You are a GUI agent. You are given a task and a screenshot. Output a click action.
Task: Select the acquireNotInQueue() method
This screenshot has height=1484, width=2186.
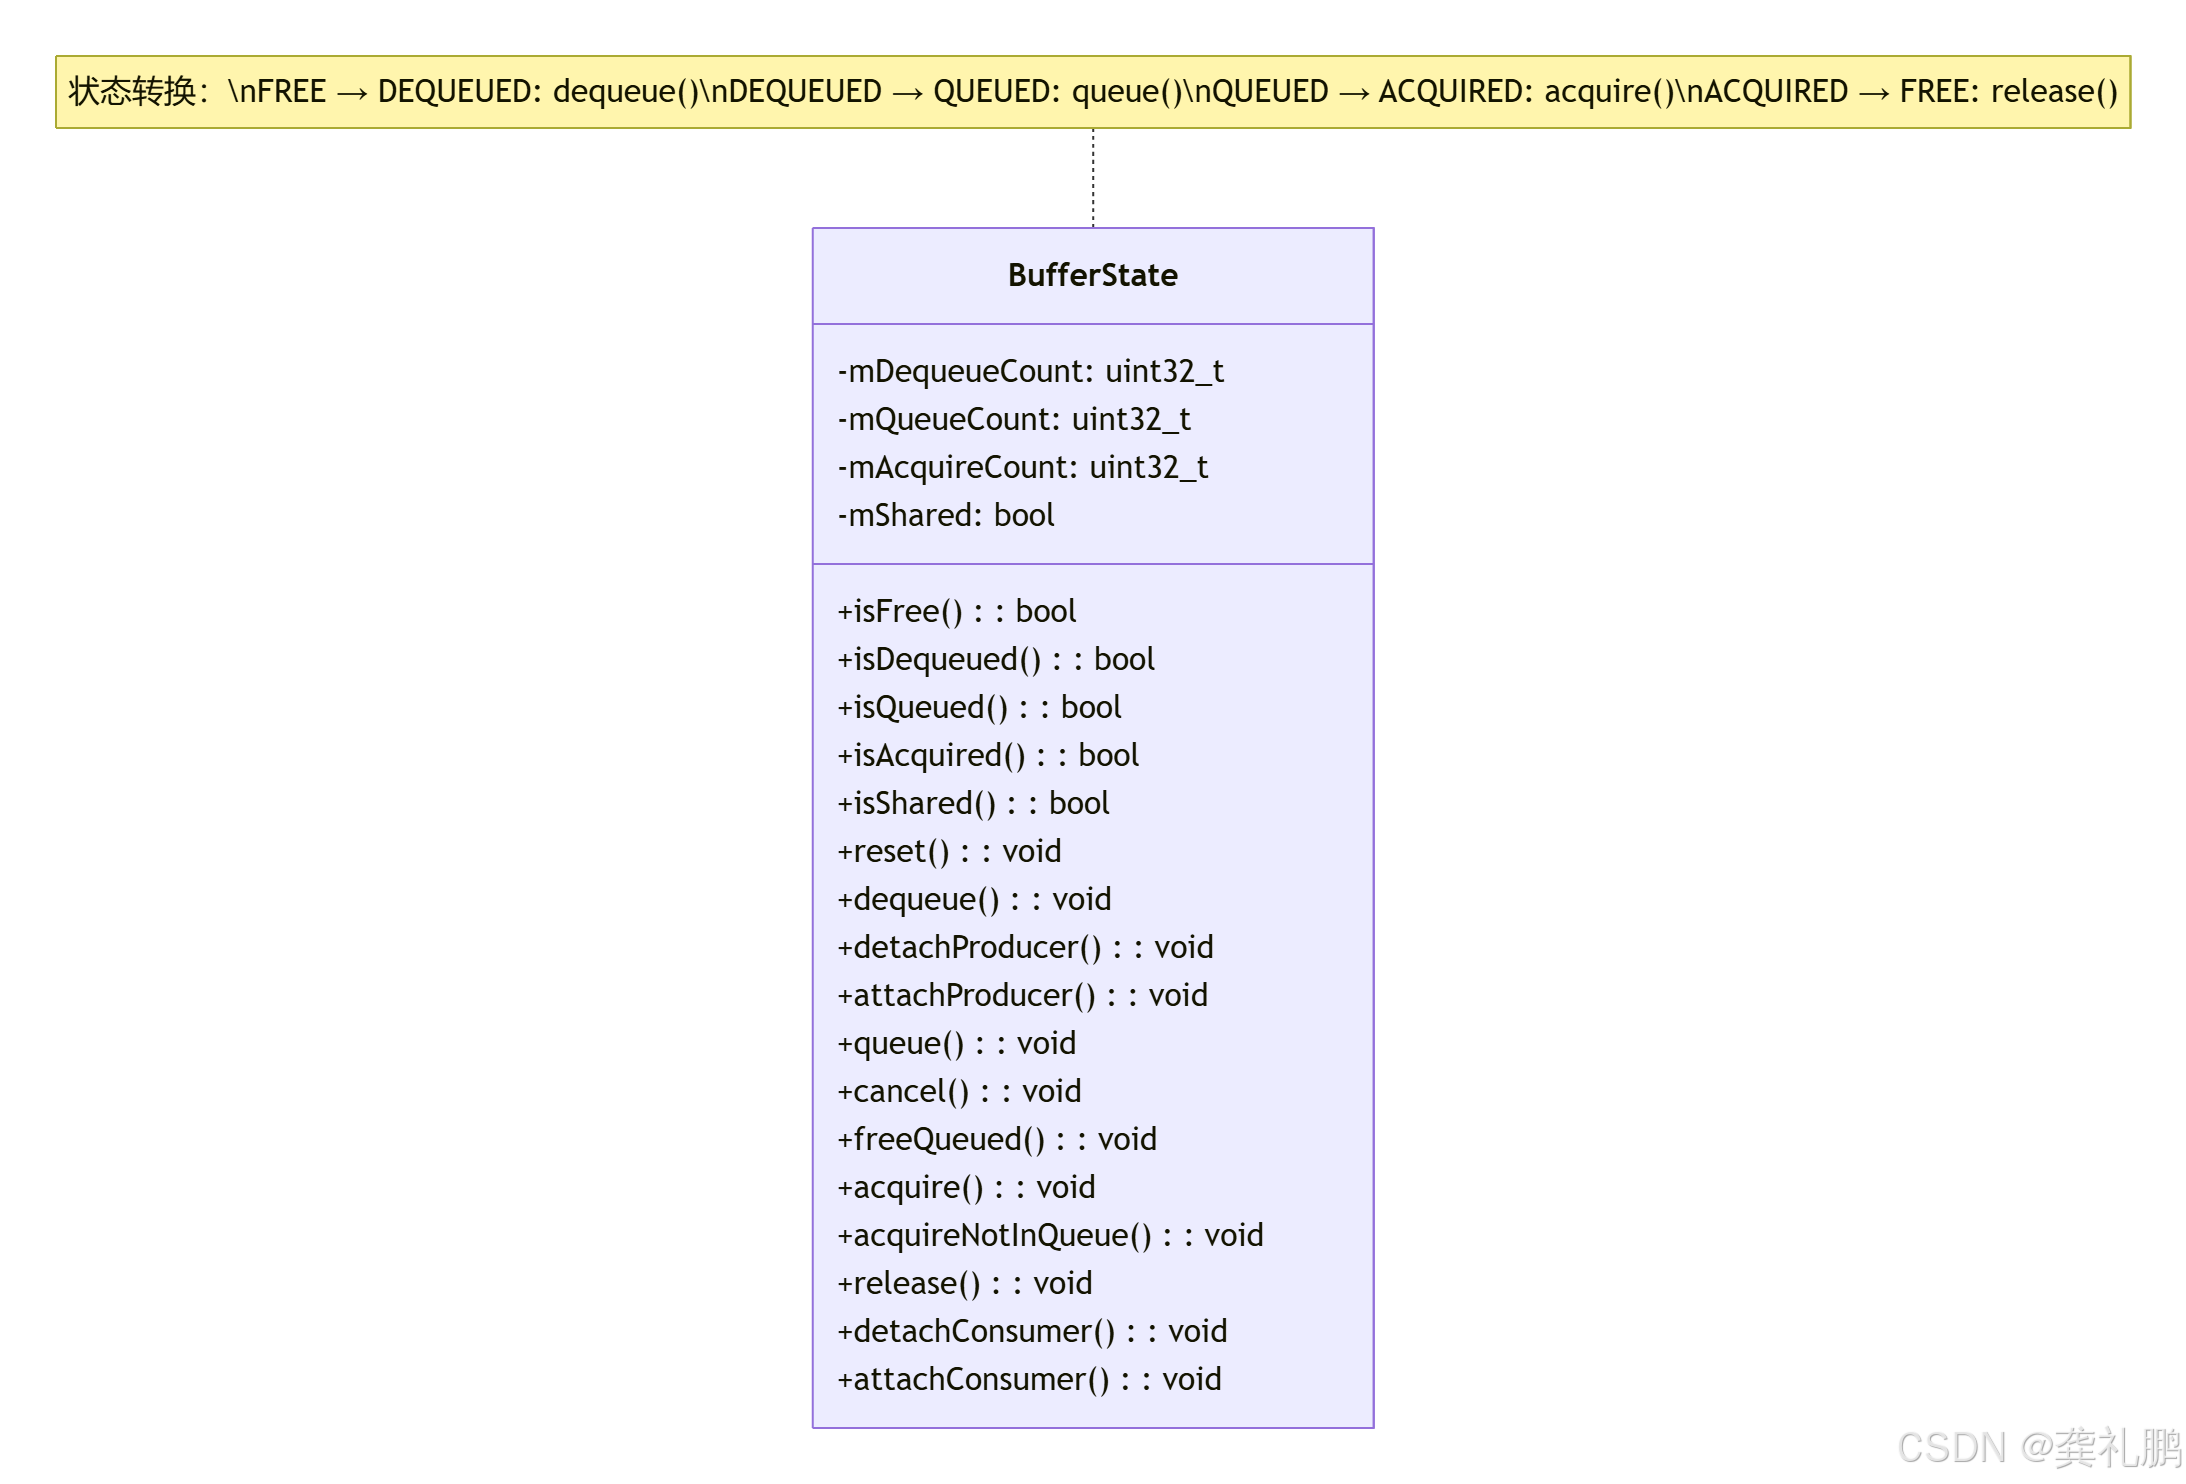coord(1049,1235)
